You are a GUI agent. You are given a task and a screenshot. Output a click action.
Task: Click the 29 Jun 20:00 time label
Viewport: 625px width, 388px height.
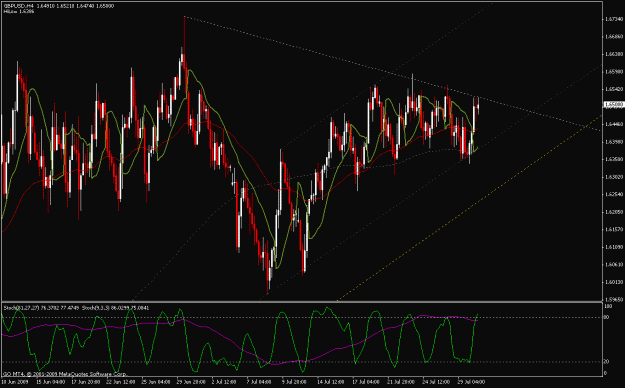click(x=191, y=382)
